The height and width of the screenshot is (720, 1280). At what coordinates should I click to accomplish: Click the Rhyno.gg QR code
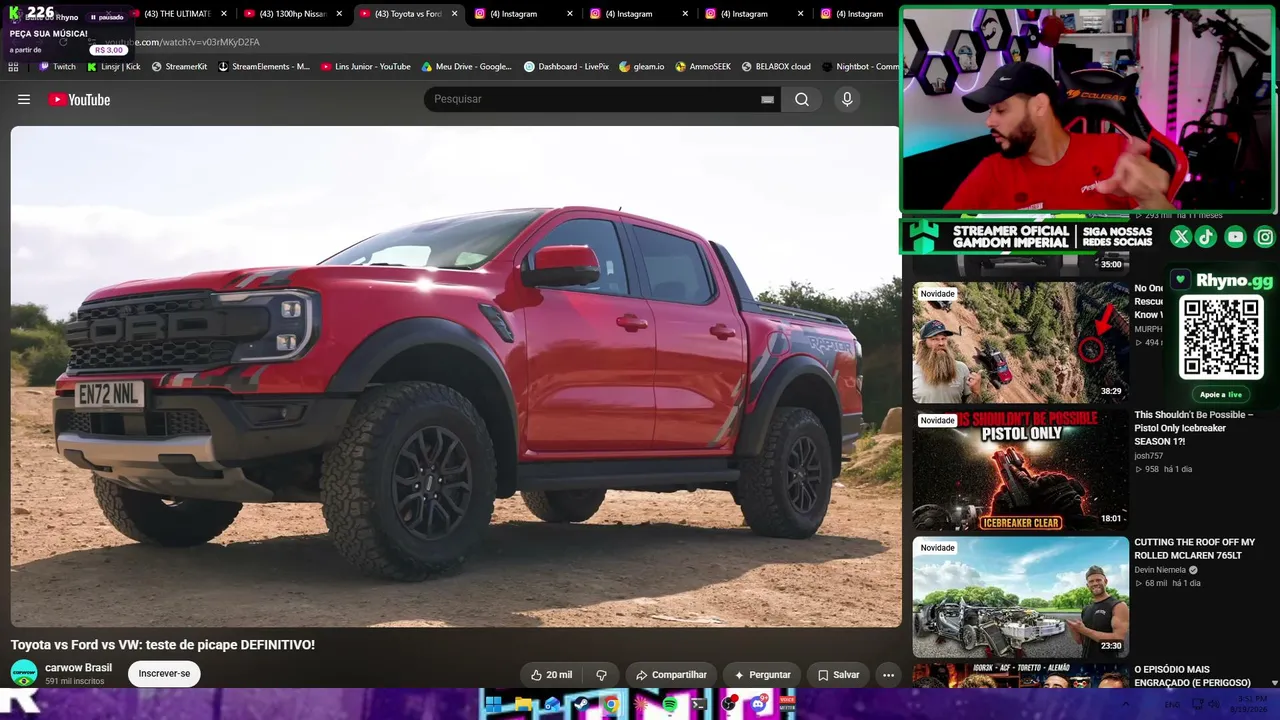tap(1221, 337)
